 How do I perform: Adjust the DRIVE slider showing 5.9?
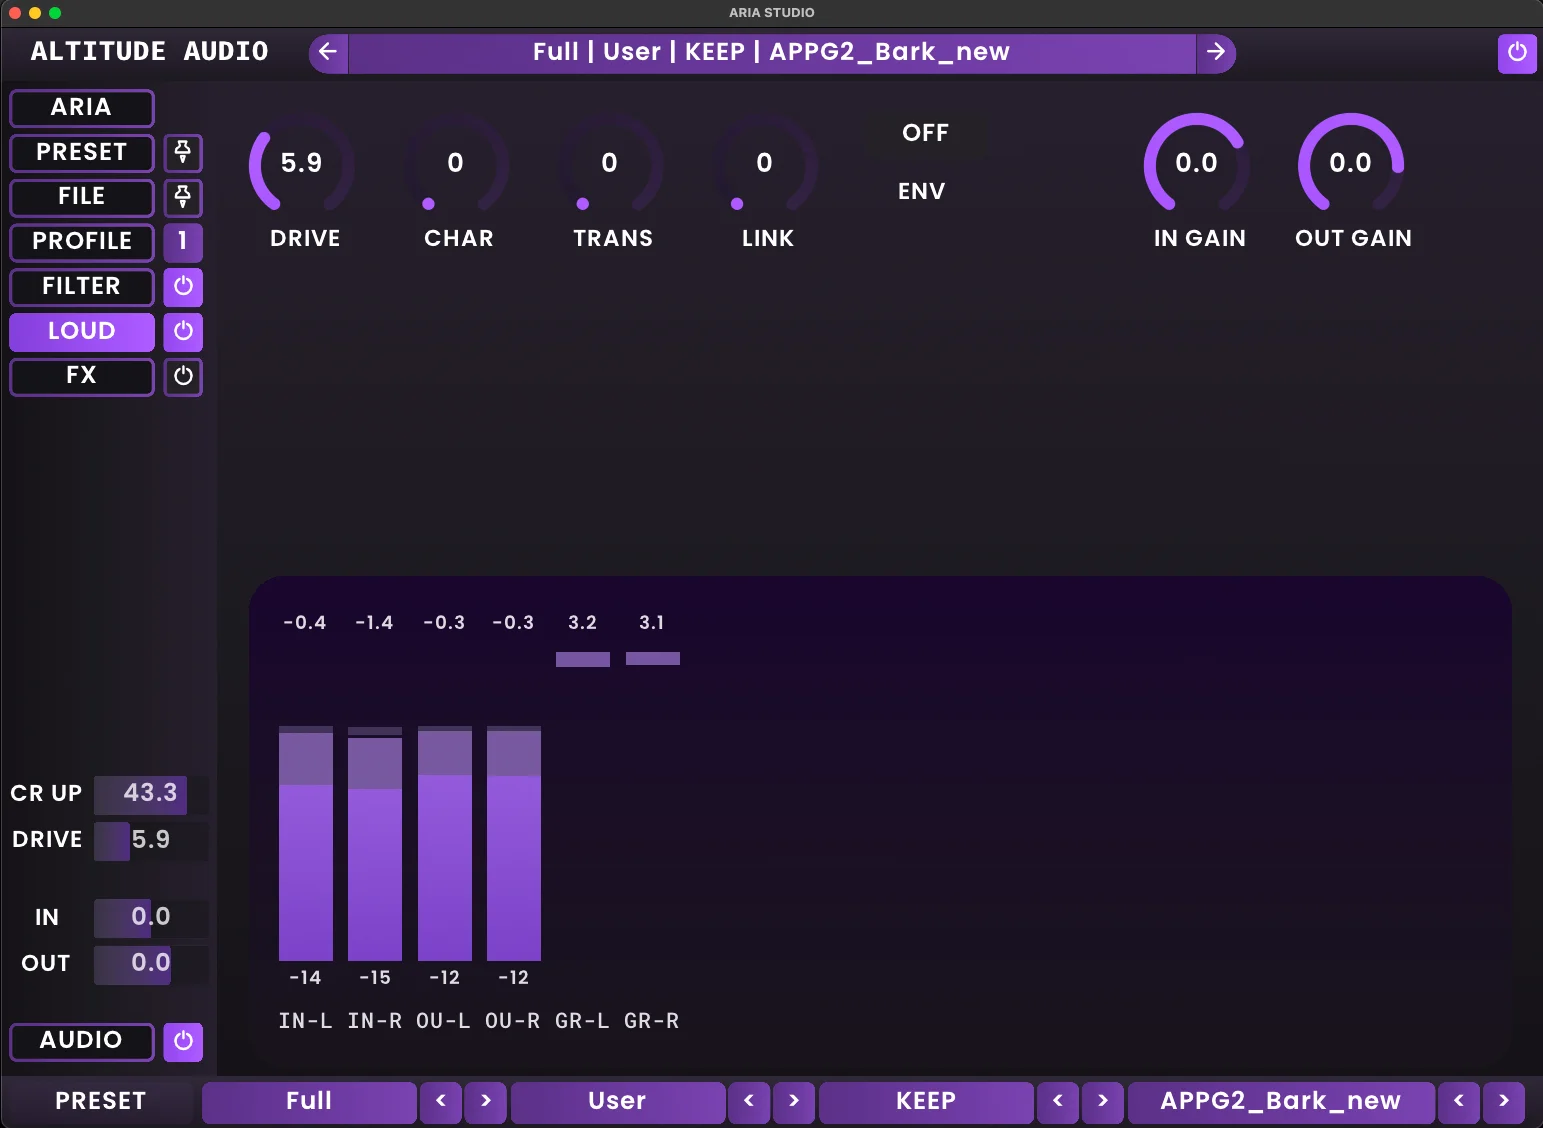(150, 840)
